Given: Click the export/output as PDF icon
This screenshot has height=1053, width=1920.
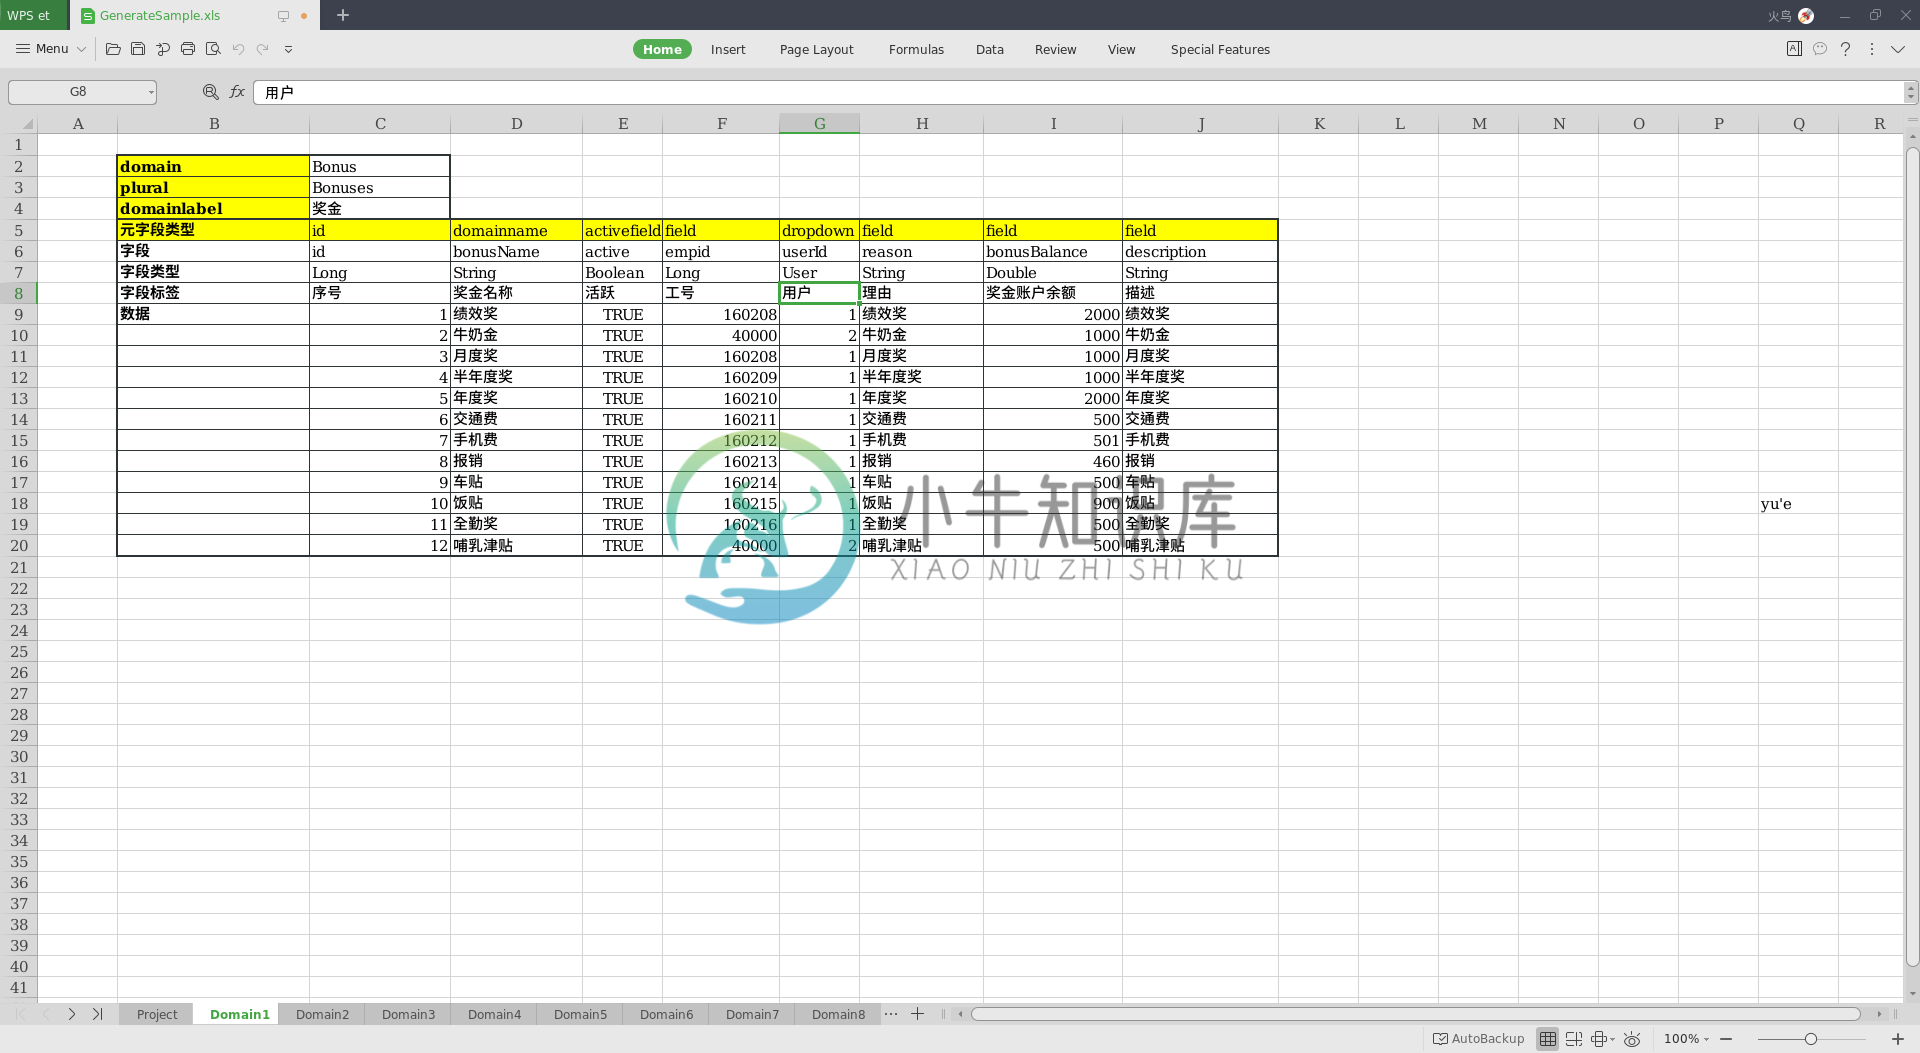Looking at the screenshot, I should [163, 49].
